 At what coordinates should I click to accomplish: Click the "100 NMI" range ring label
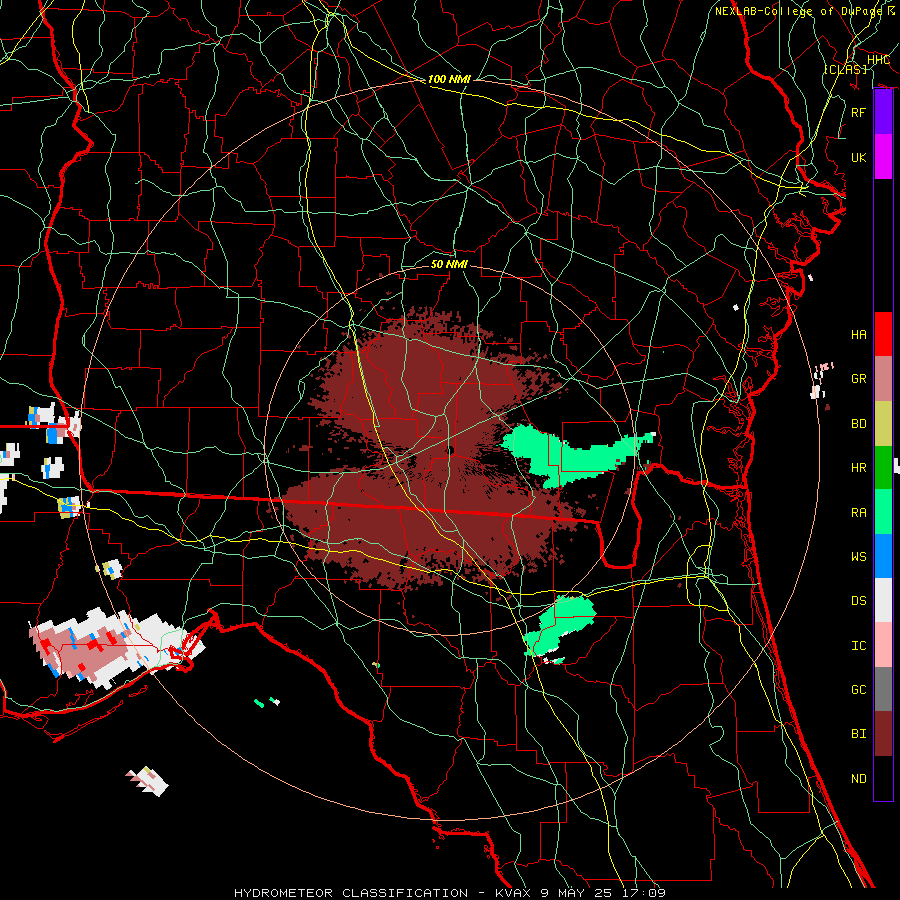(x=449, y=79)
